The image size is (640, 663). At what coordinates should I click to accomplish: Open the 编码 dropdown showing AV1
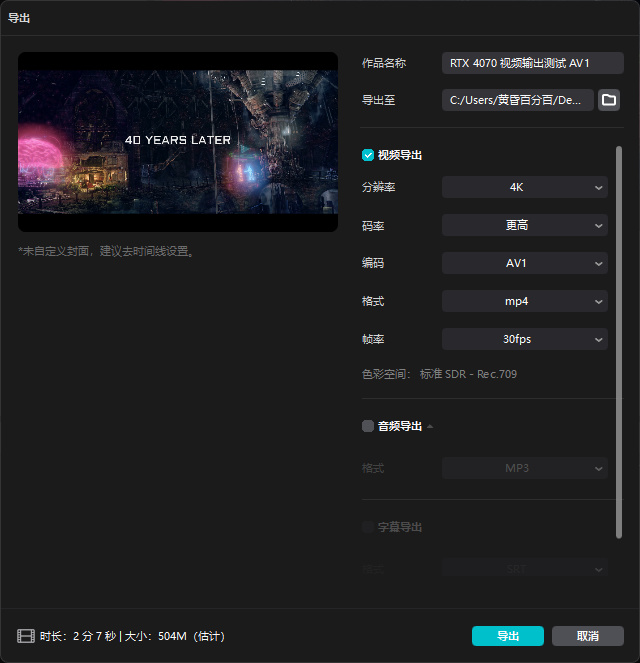(x=525, y=263)
